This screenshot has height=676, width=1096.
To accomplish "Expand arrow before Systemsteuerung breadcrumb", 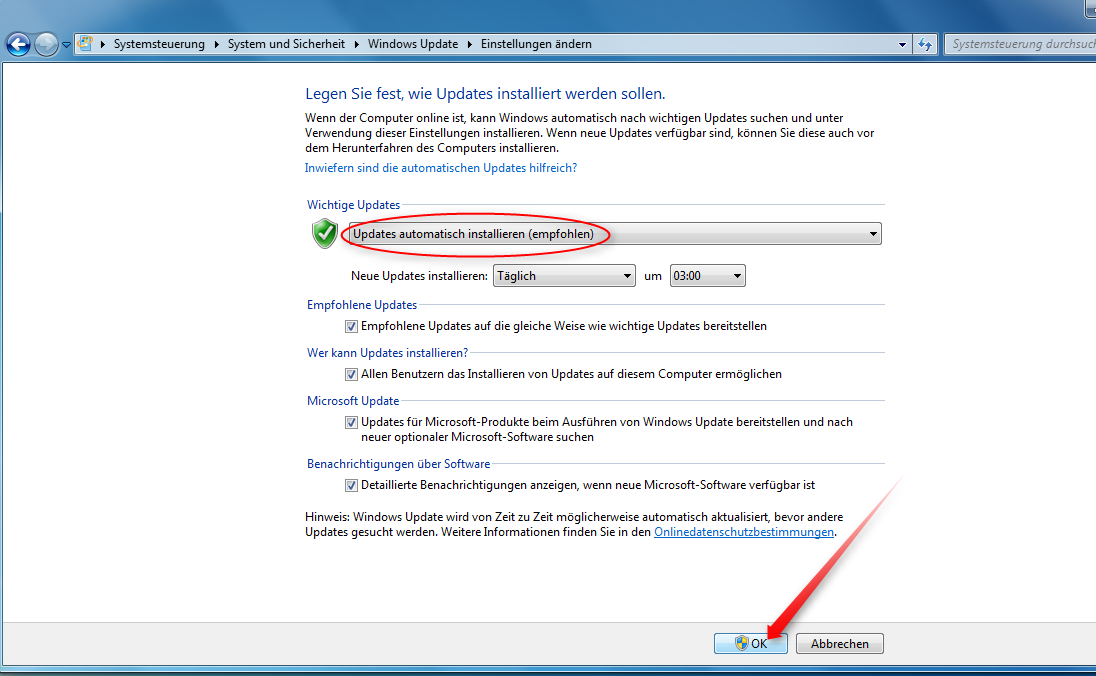I will [103, 44].
